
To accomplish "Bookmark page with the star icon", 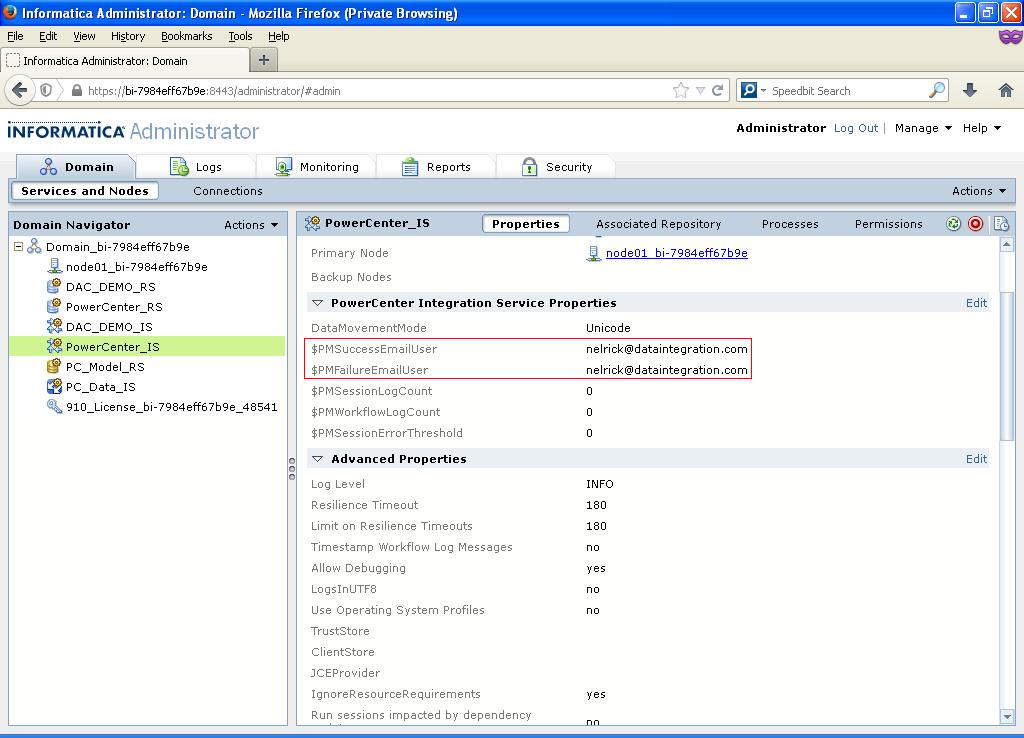I will 680,90.
